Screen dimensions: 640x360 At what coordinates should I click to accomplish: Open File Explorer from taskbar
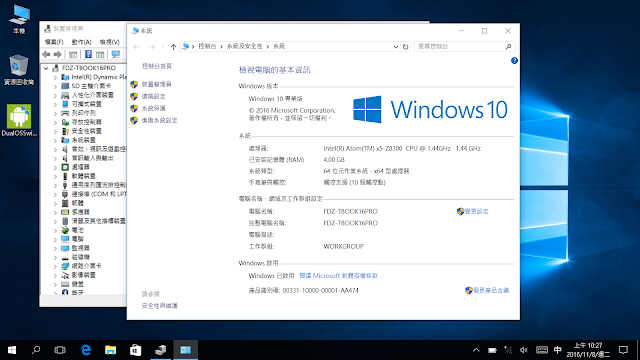110,350
